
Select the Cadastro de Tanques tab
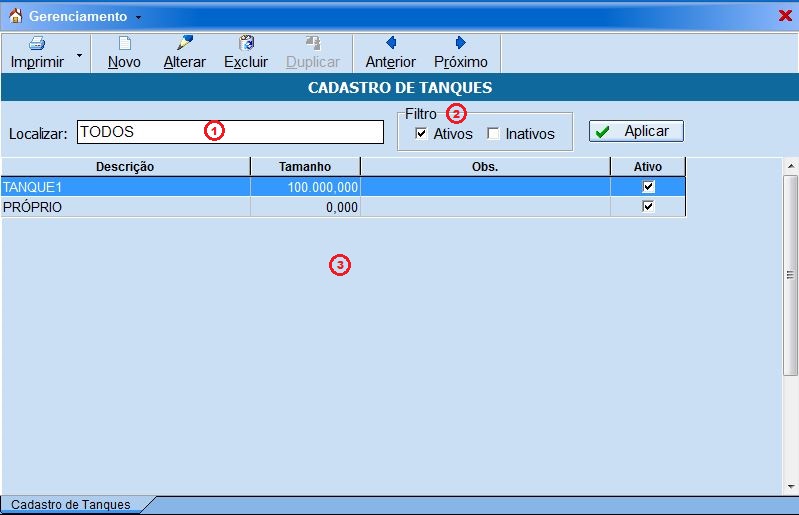pyautogui.click(x=70, y=505)
